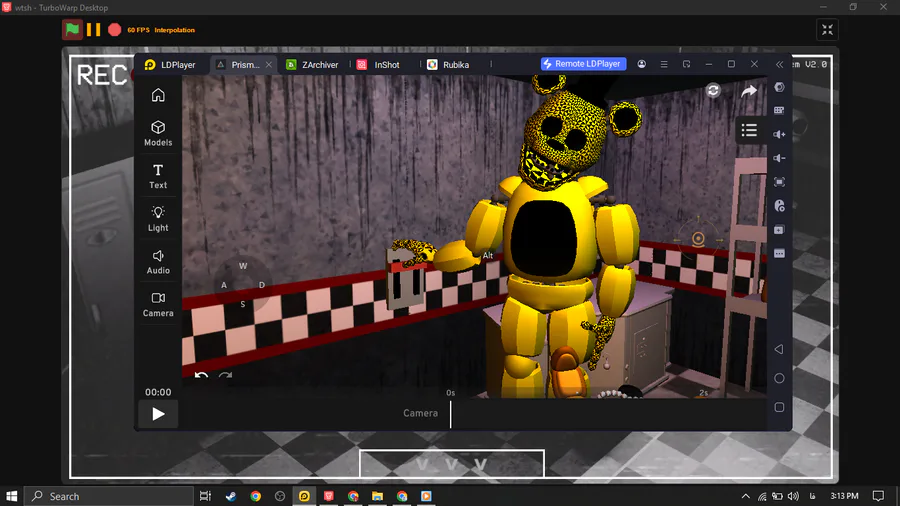Image resolution: width=900 pixels, height=506 pixels.
Task: Click the circular refresh icon in the viewport
Action: tap(713, 91)
